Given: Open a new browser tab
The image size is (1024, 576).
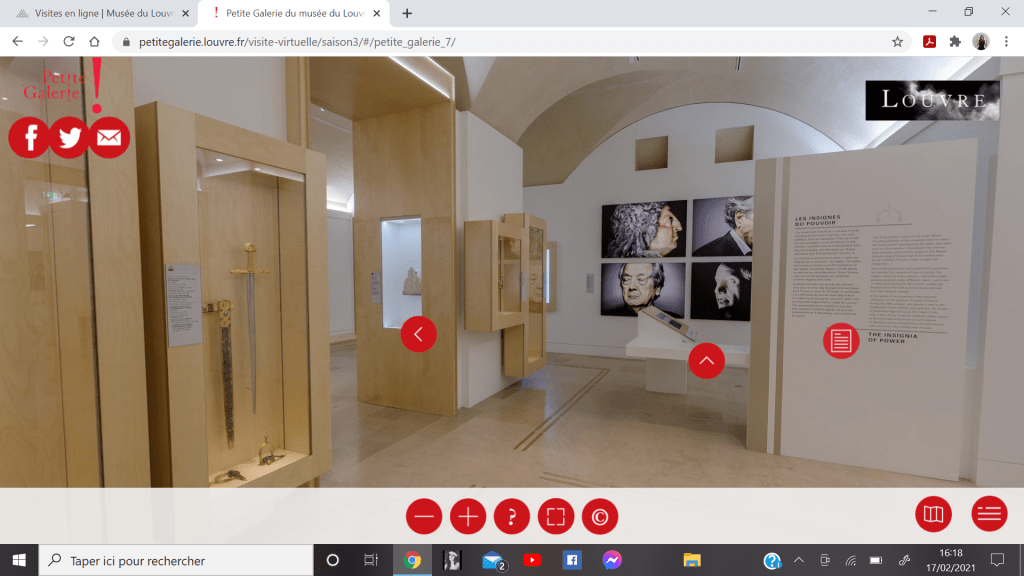Looking at the screenshot, I should tap(407, 13).
